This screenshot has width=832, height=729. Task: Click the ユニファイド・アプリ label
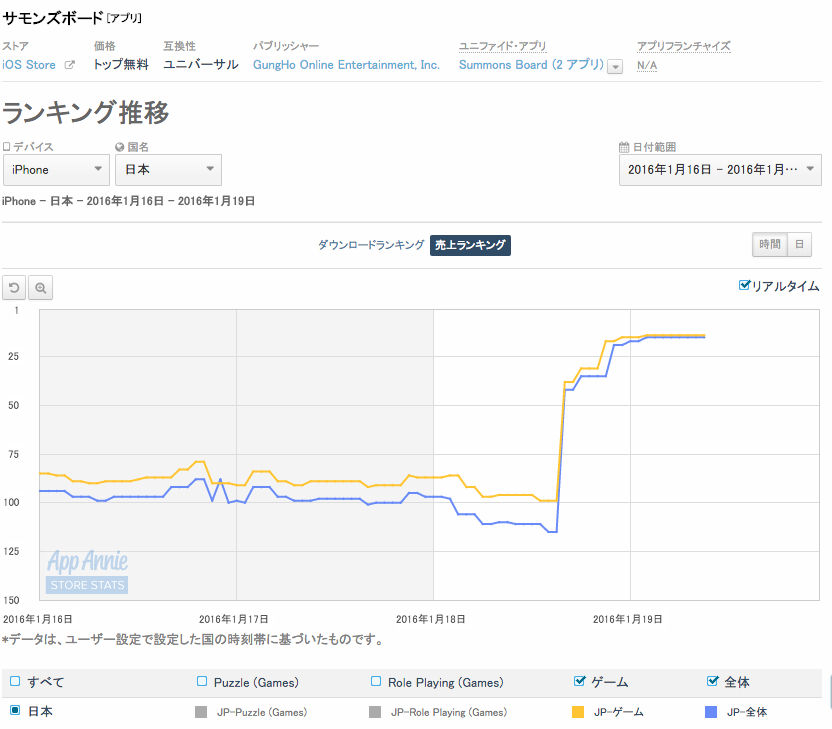[x=502, y=46]
